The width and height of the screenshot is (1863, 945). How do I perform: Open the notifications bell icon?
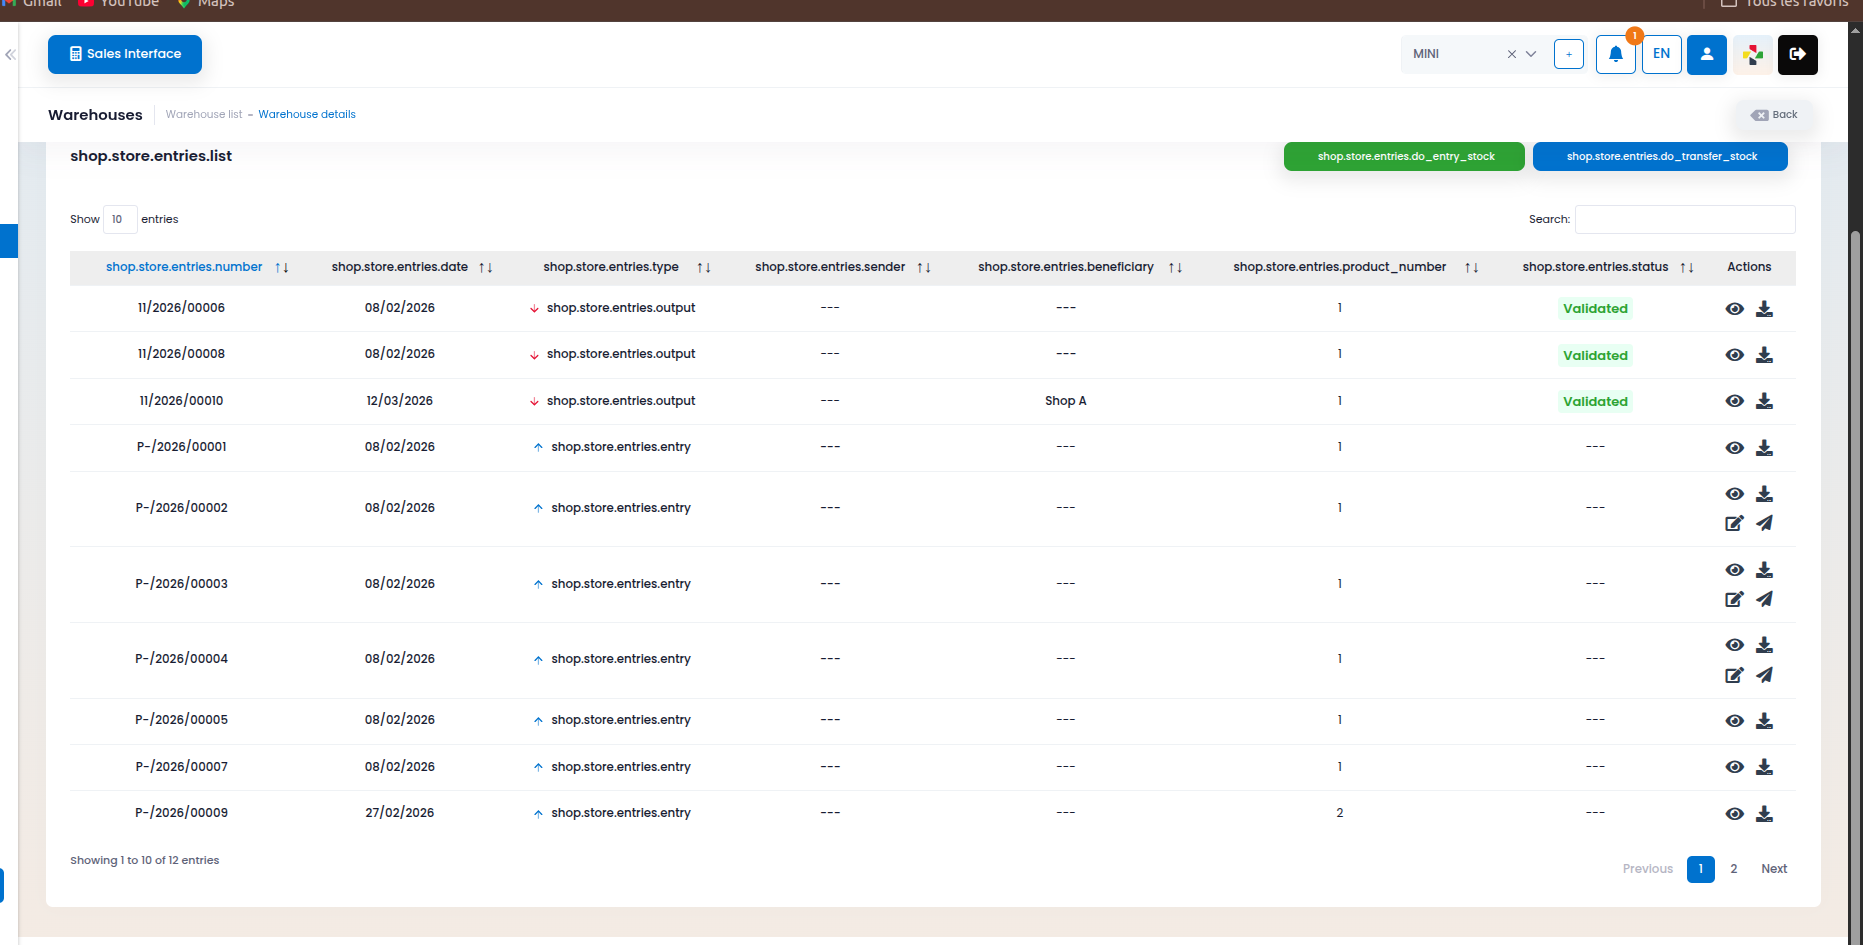coord(1615,54)
